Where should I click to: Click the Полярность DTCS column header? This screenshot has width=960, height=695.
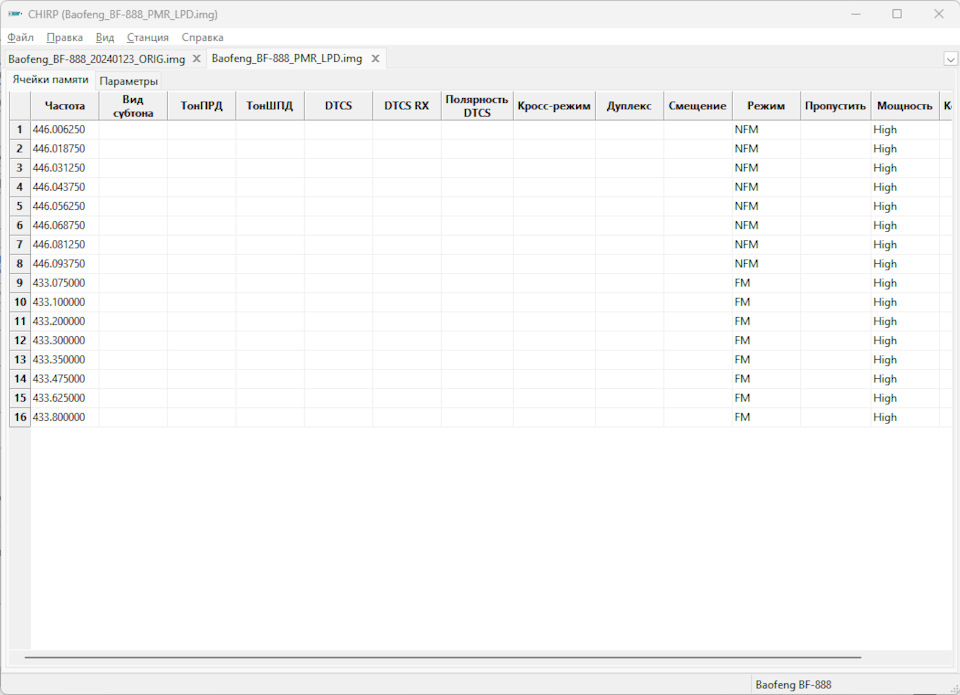click(477, 106)
